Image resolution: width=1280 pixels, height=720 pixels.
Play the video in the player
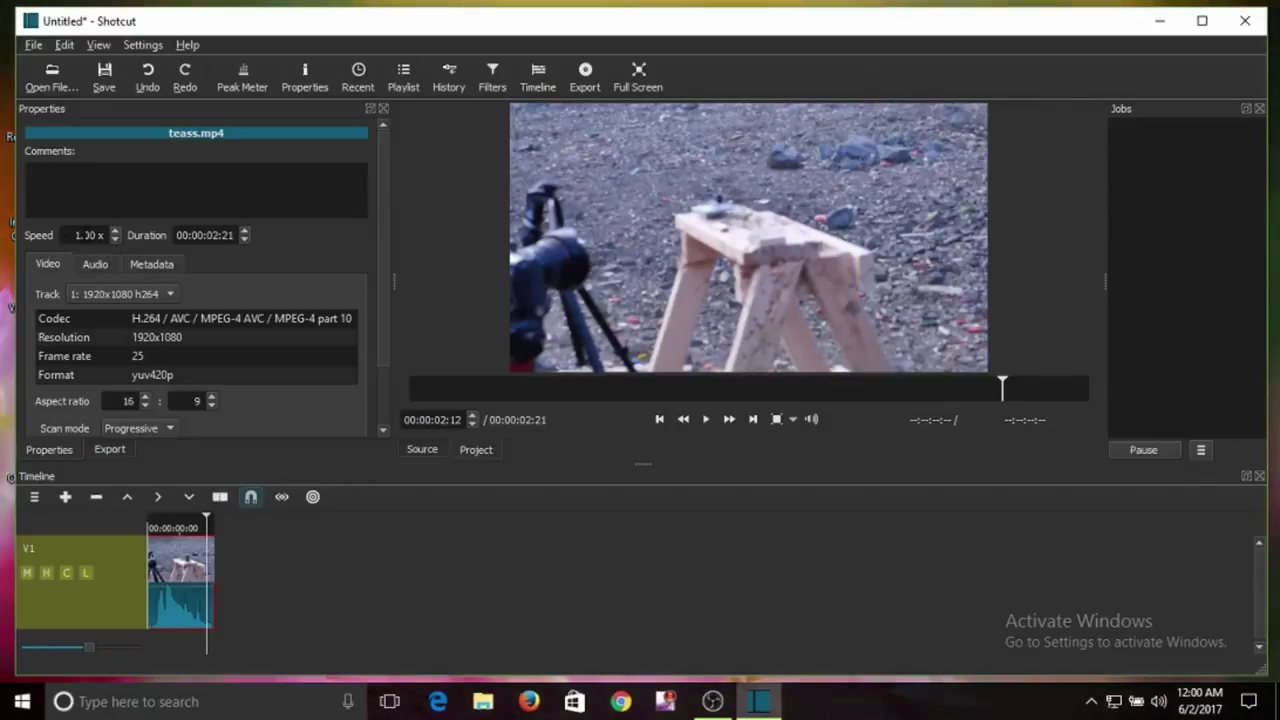point(706,419)
